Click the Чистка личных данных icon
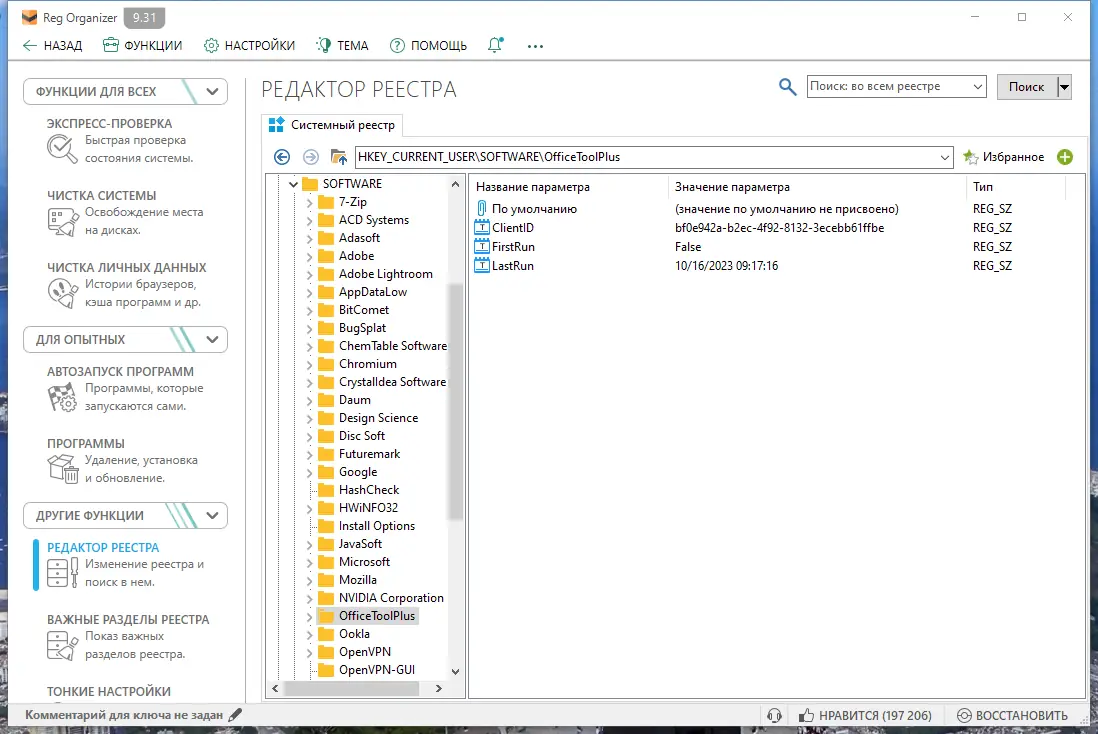 pyautogui.click(x=62, y=293)
